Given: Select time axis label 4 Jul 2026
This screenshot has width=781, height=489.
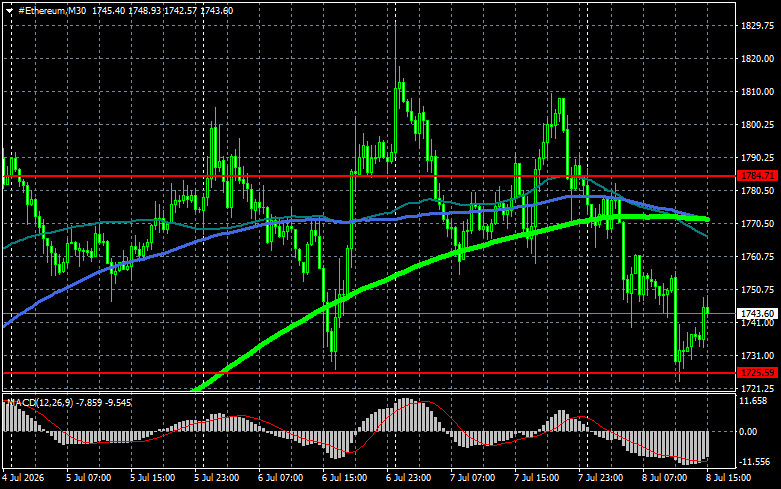Looking at the screenshot, I should [23, 478].
